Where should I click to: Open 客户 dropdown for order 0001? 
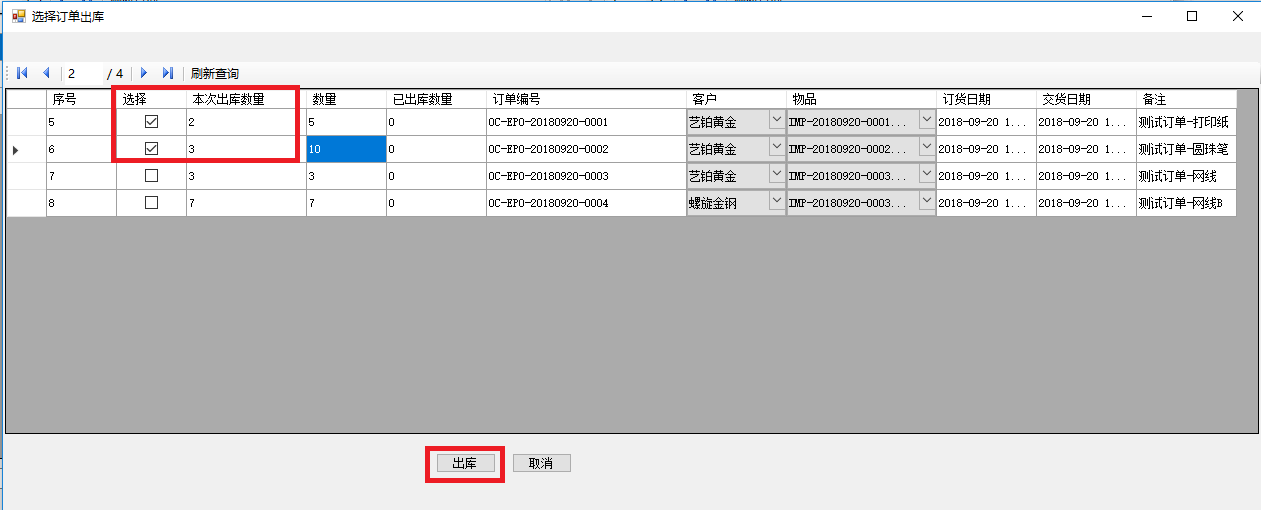click(x=776, y=120)
